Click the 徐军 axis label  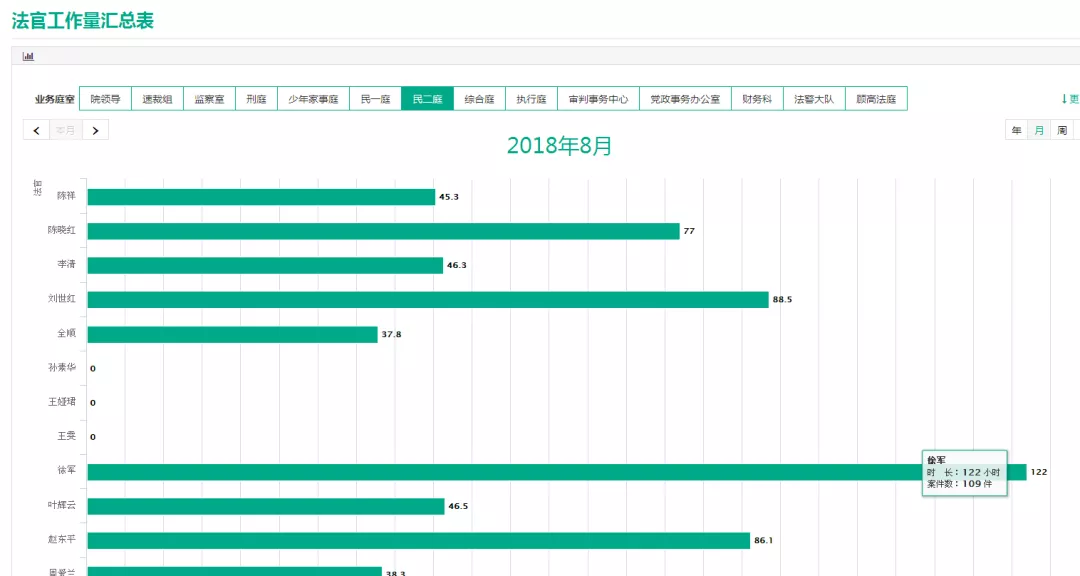[x=66, y=471]
